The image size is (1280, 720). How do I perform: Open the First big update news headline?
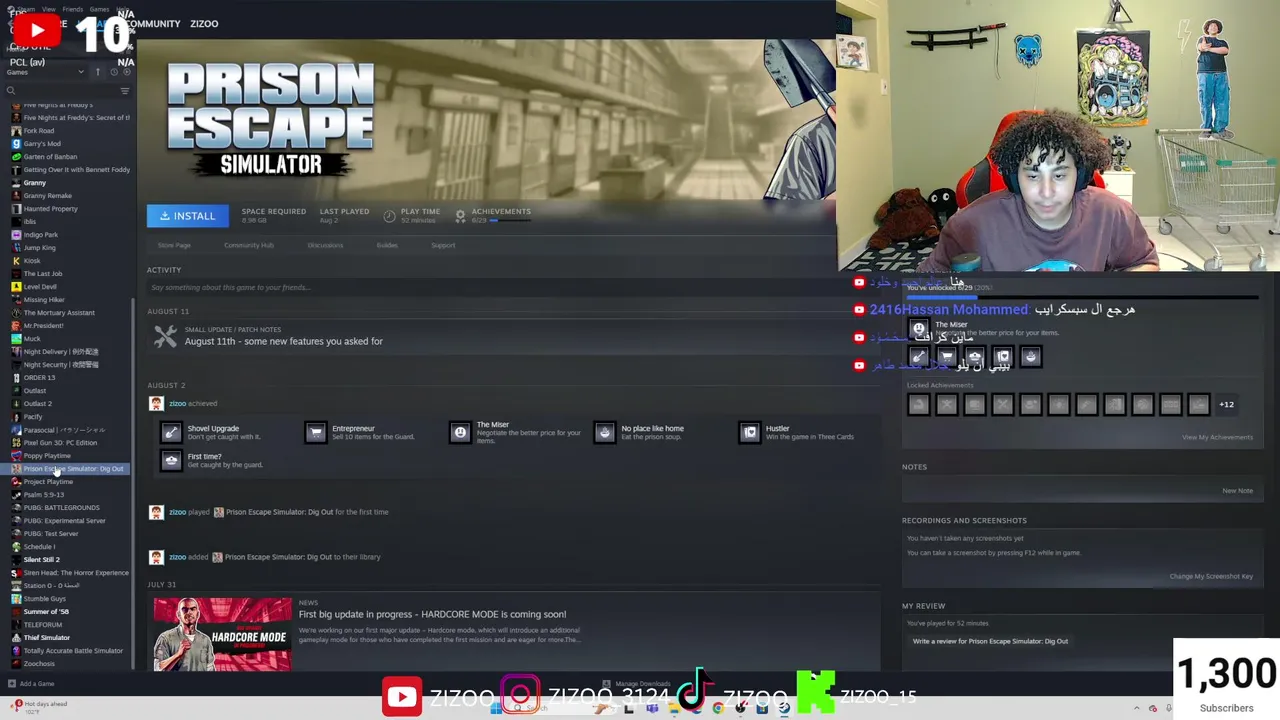pyautogui.click(x=432, y=614)
